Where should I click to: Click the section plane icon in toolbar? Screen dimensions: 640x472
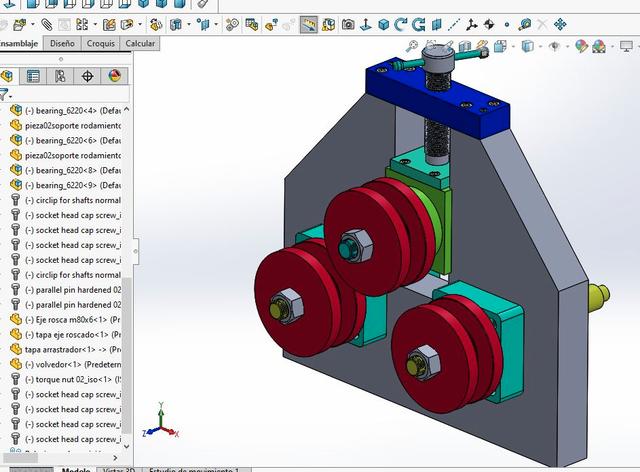click(436, 25)
